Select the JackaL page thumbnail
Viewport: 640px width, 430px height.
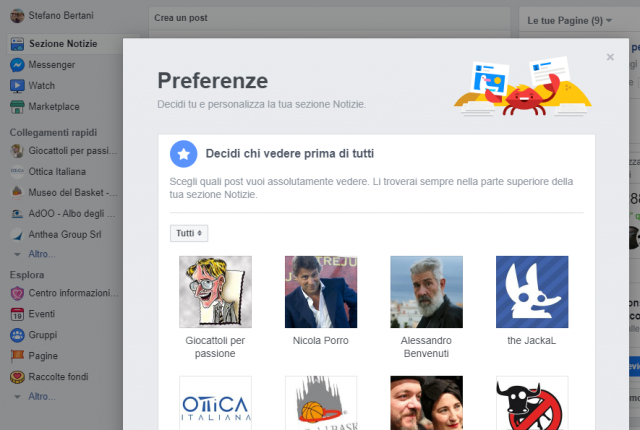point(532,292)
